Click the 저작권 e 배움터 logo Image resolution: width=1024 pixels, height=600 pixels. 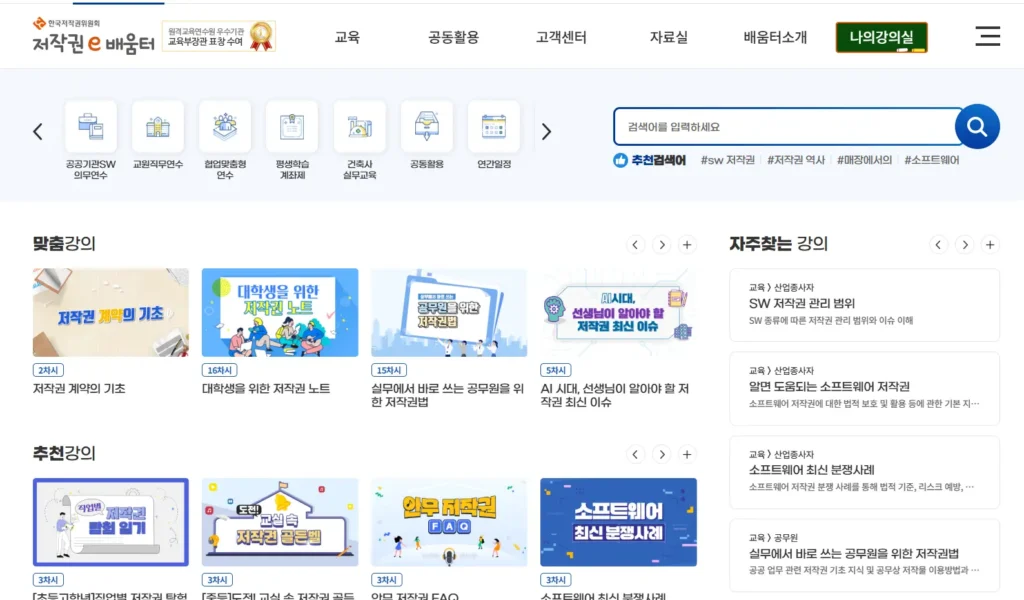[92, 44]
